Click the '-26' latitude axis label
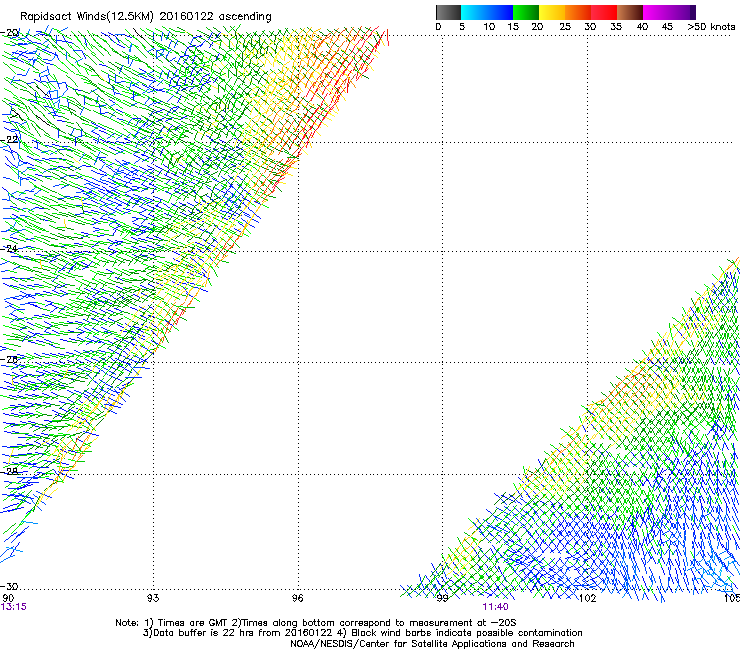 click(x=10, y=360)
